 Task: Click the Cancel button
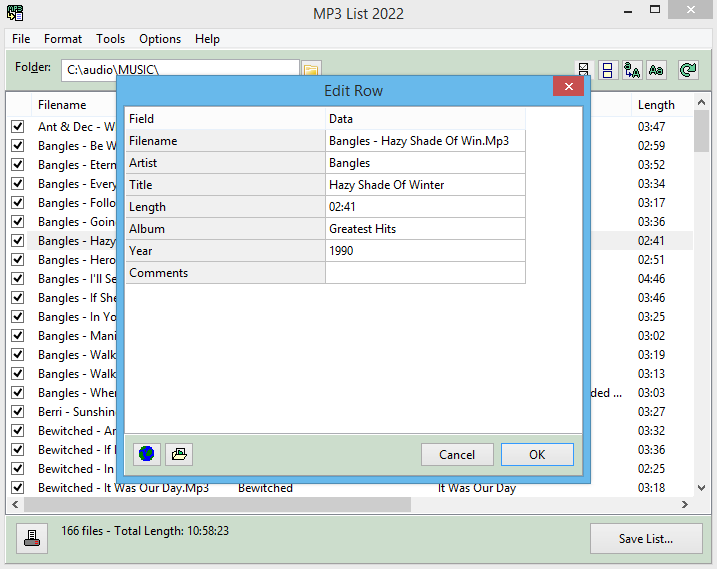(457, 455)
